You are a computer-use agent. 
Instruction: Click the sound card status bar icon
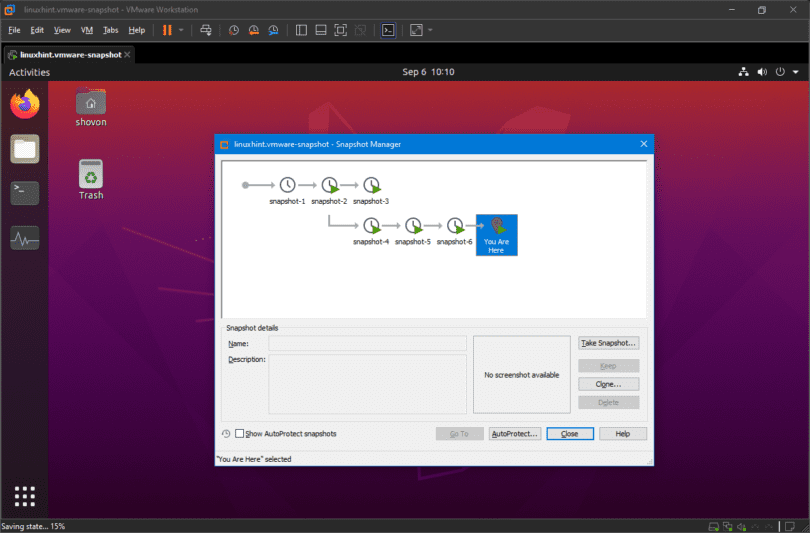point(741,527)
